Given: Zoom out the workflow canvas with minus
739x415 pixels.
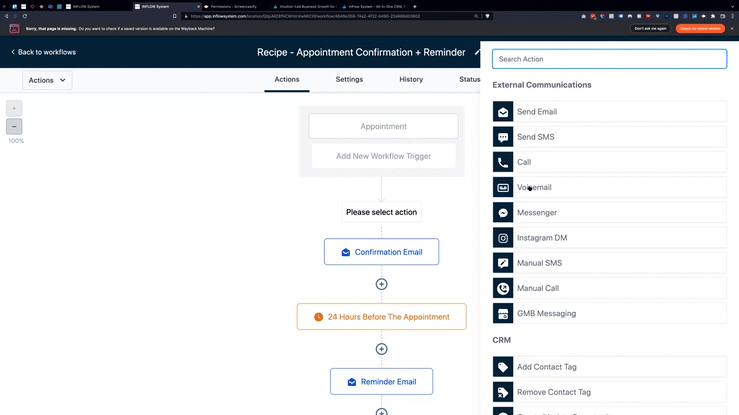Looking at the screenshot, I should tap(14, 126).
